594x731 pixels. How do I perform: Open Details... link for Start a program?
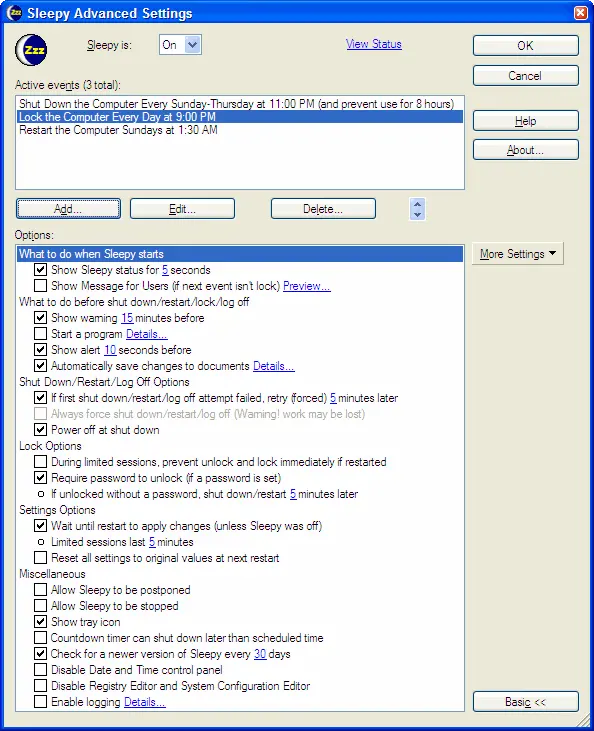(146, 334)
